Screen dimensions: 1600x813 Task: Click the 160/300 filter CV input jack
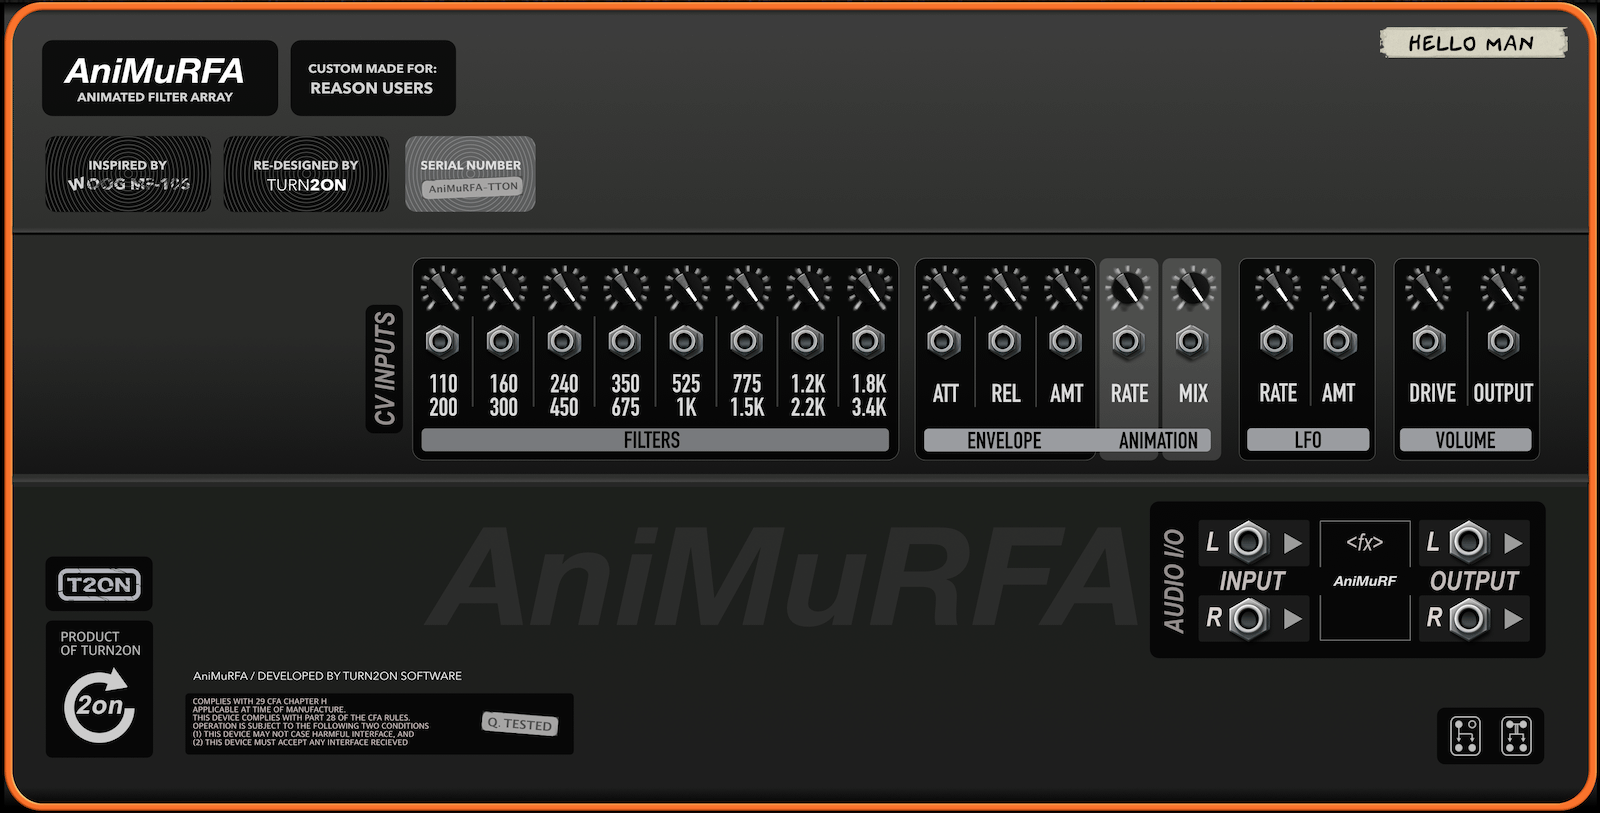tap(503, 342)
